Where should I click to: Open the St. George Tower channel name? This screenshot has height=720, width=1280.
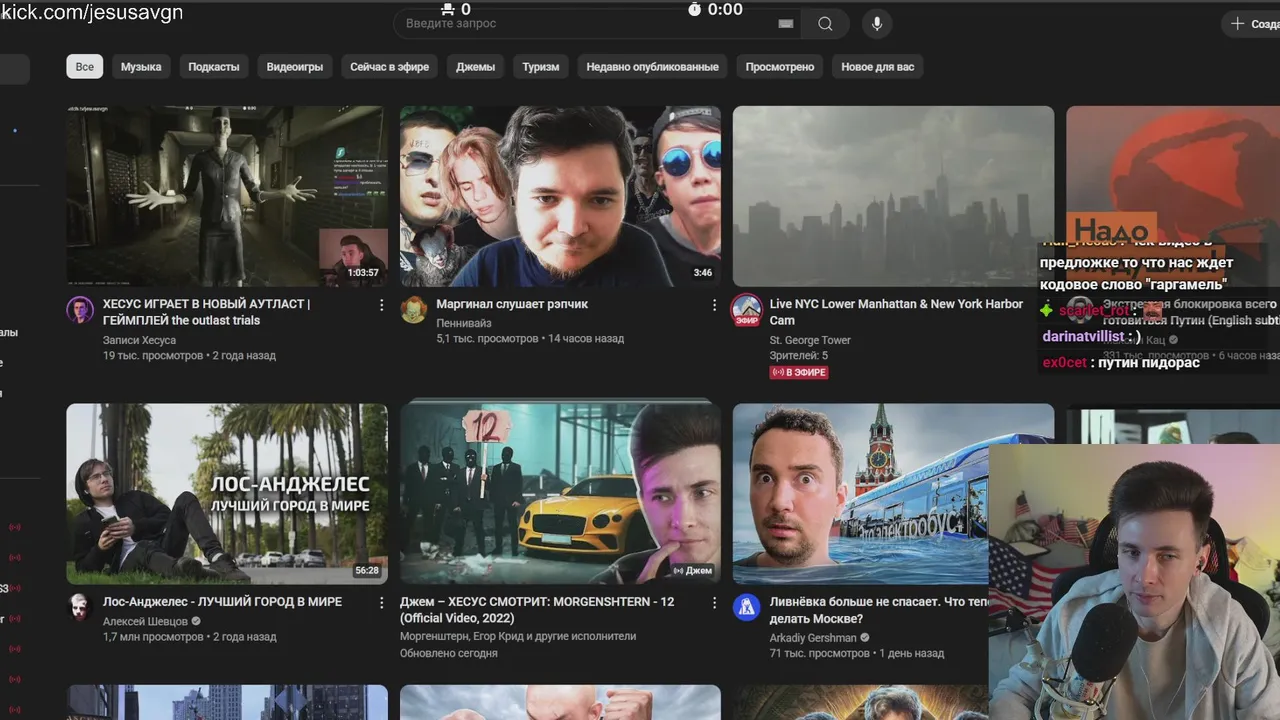[x=810, y=340]
